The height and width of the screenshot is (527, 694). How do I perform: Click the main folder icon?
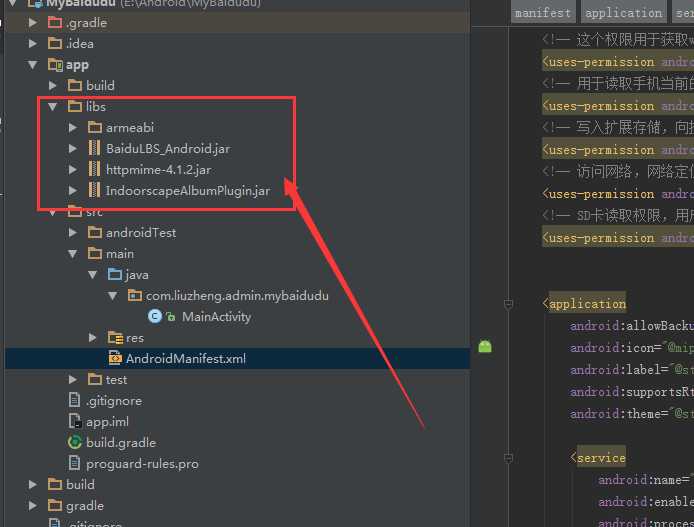pyautogui.click(x=95, y=254)
